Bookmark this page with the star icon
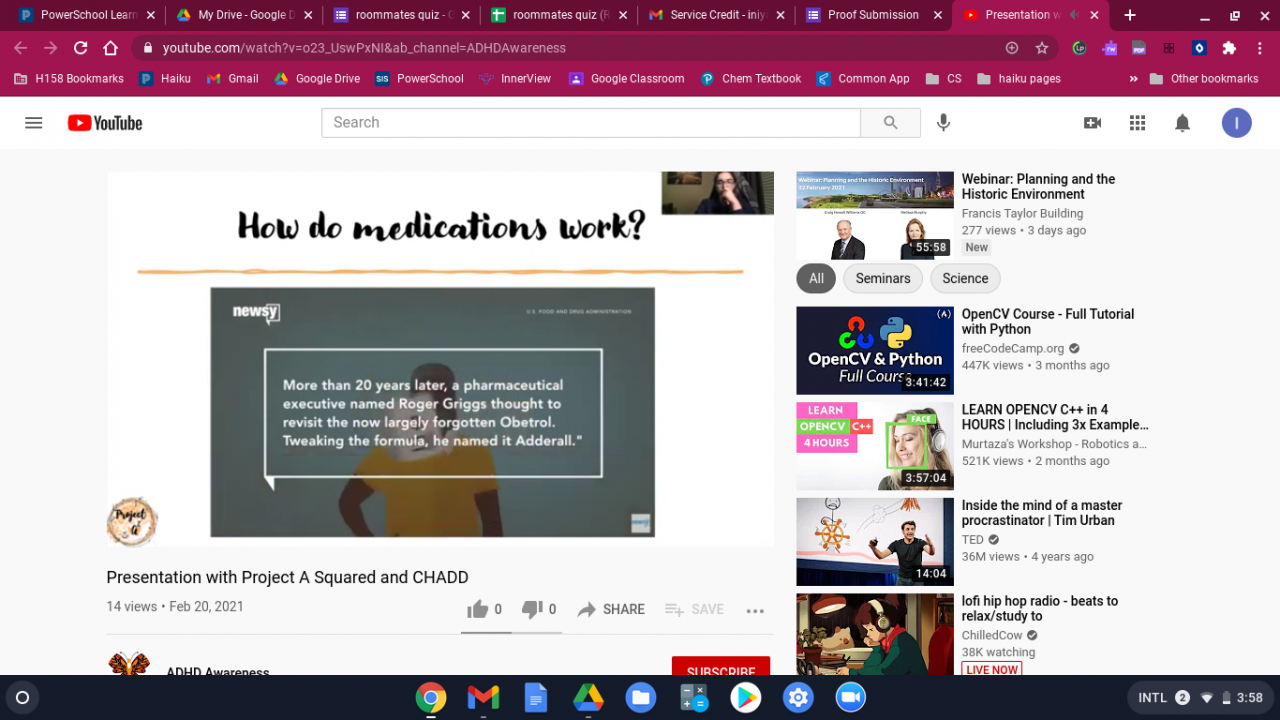1280x720 pixels. click(x=1042, y=48)
